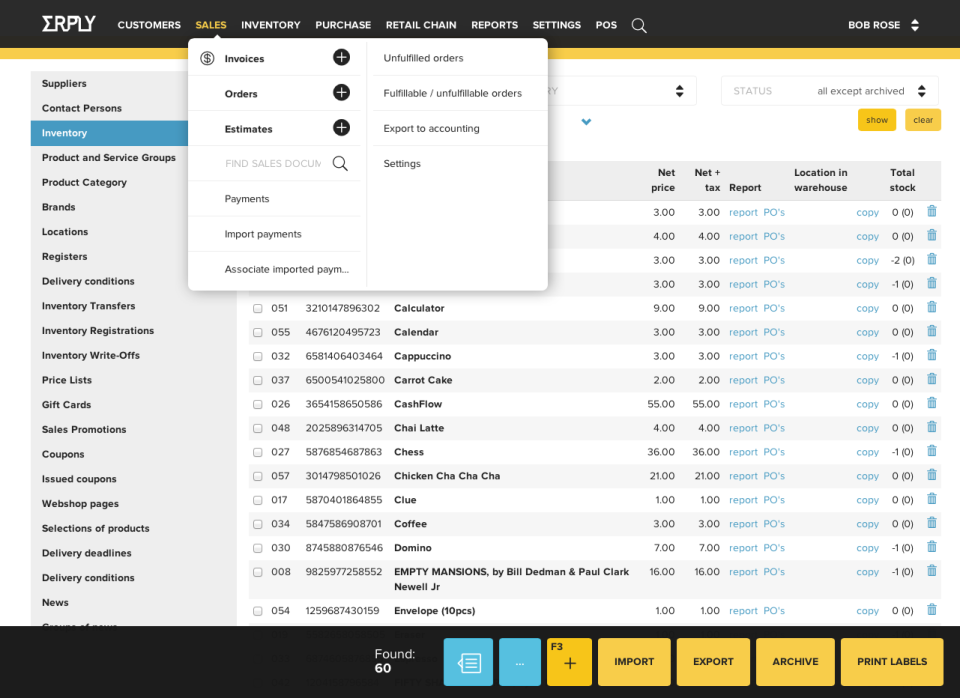Screen dimensions: 960x698
Task: Delete the Calculator row using trash icon
Action: pos(932,307)
